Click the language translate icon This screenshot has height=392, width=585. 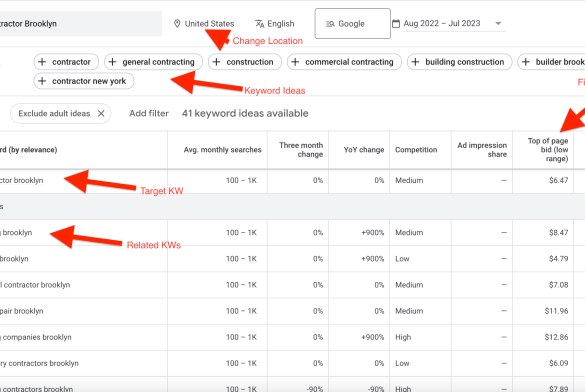[x=260, y=23]
